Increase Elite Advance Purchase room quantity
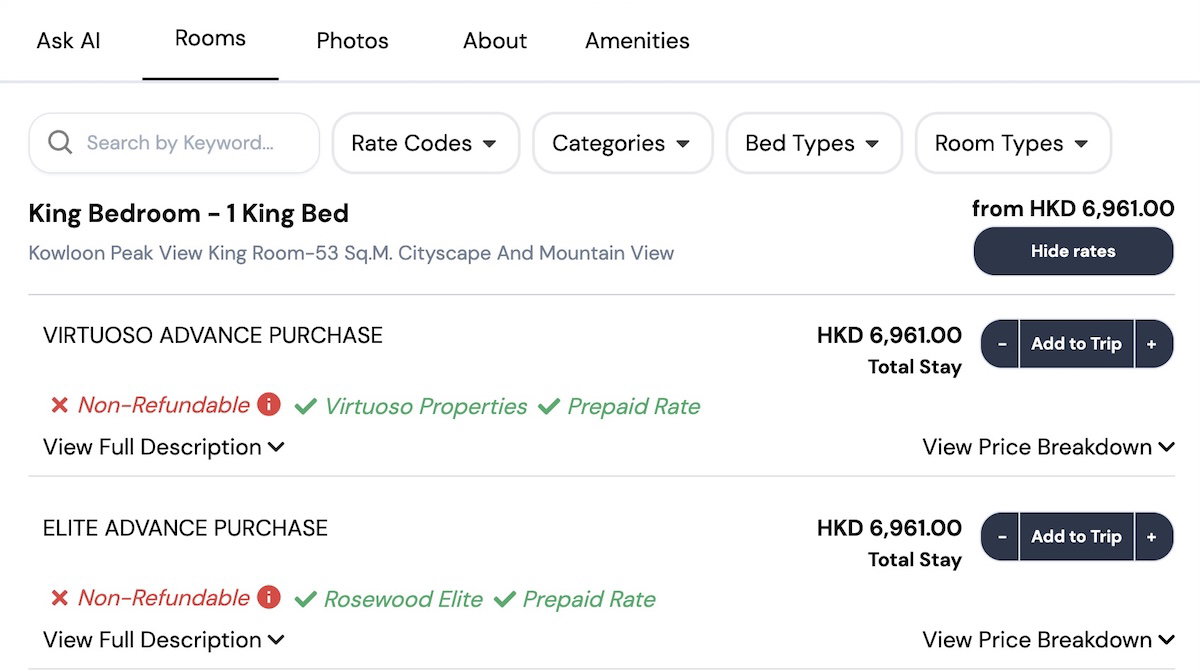The width and height of the screenshot is (1200, 671). (1152, 537)
